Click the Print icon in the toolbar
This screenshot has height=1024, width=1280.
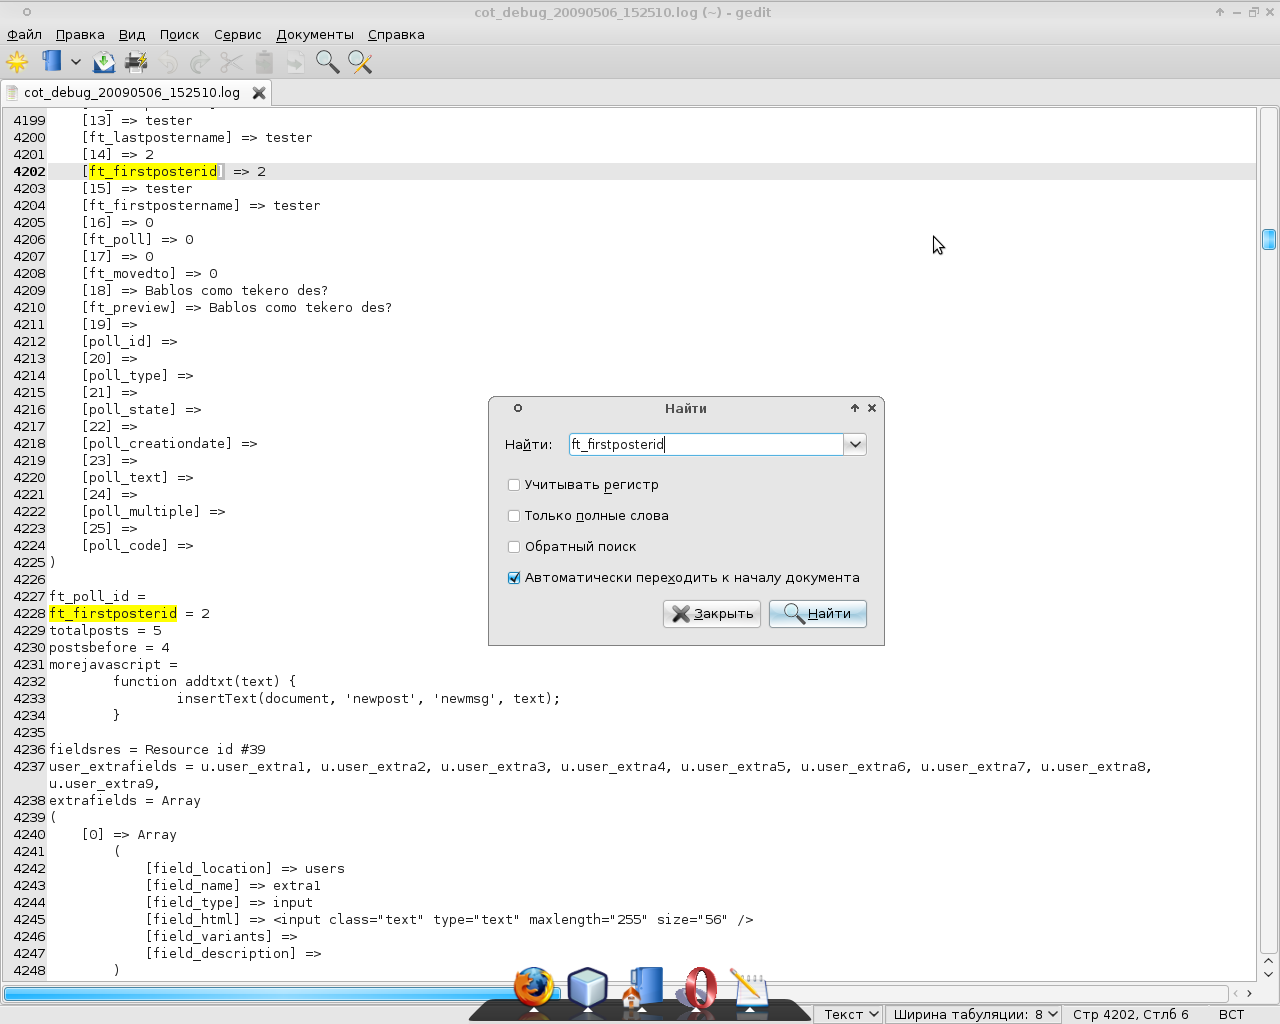pyautogui.click(x=136, y=62)
